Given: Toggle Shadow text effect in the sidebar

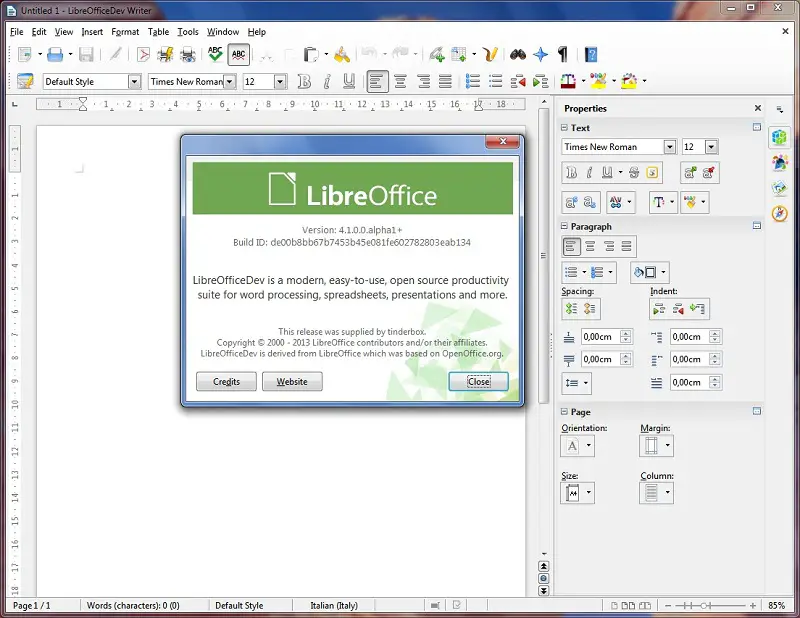Looking at the screenshot, I should tap(652, 173).
